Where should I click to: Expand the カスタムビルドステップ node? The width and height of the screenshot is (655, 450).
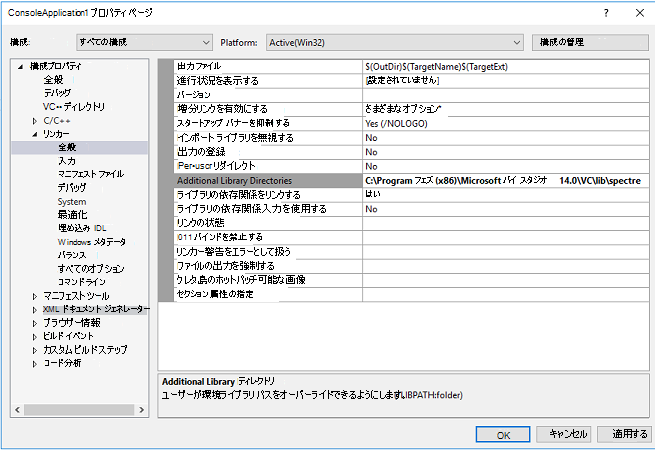tap(35, 350)
